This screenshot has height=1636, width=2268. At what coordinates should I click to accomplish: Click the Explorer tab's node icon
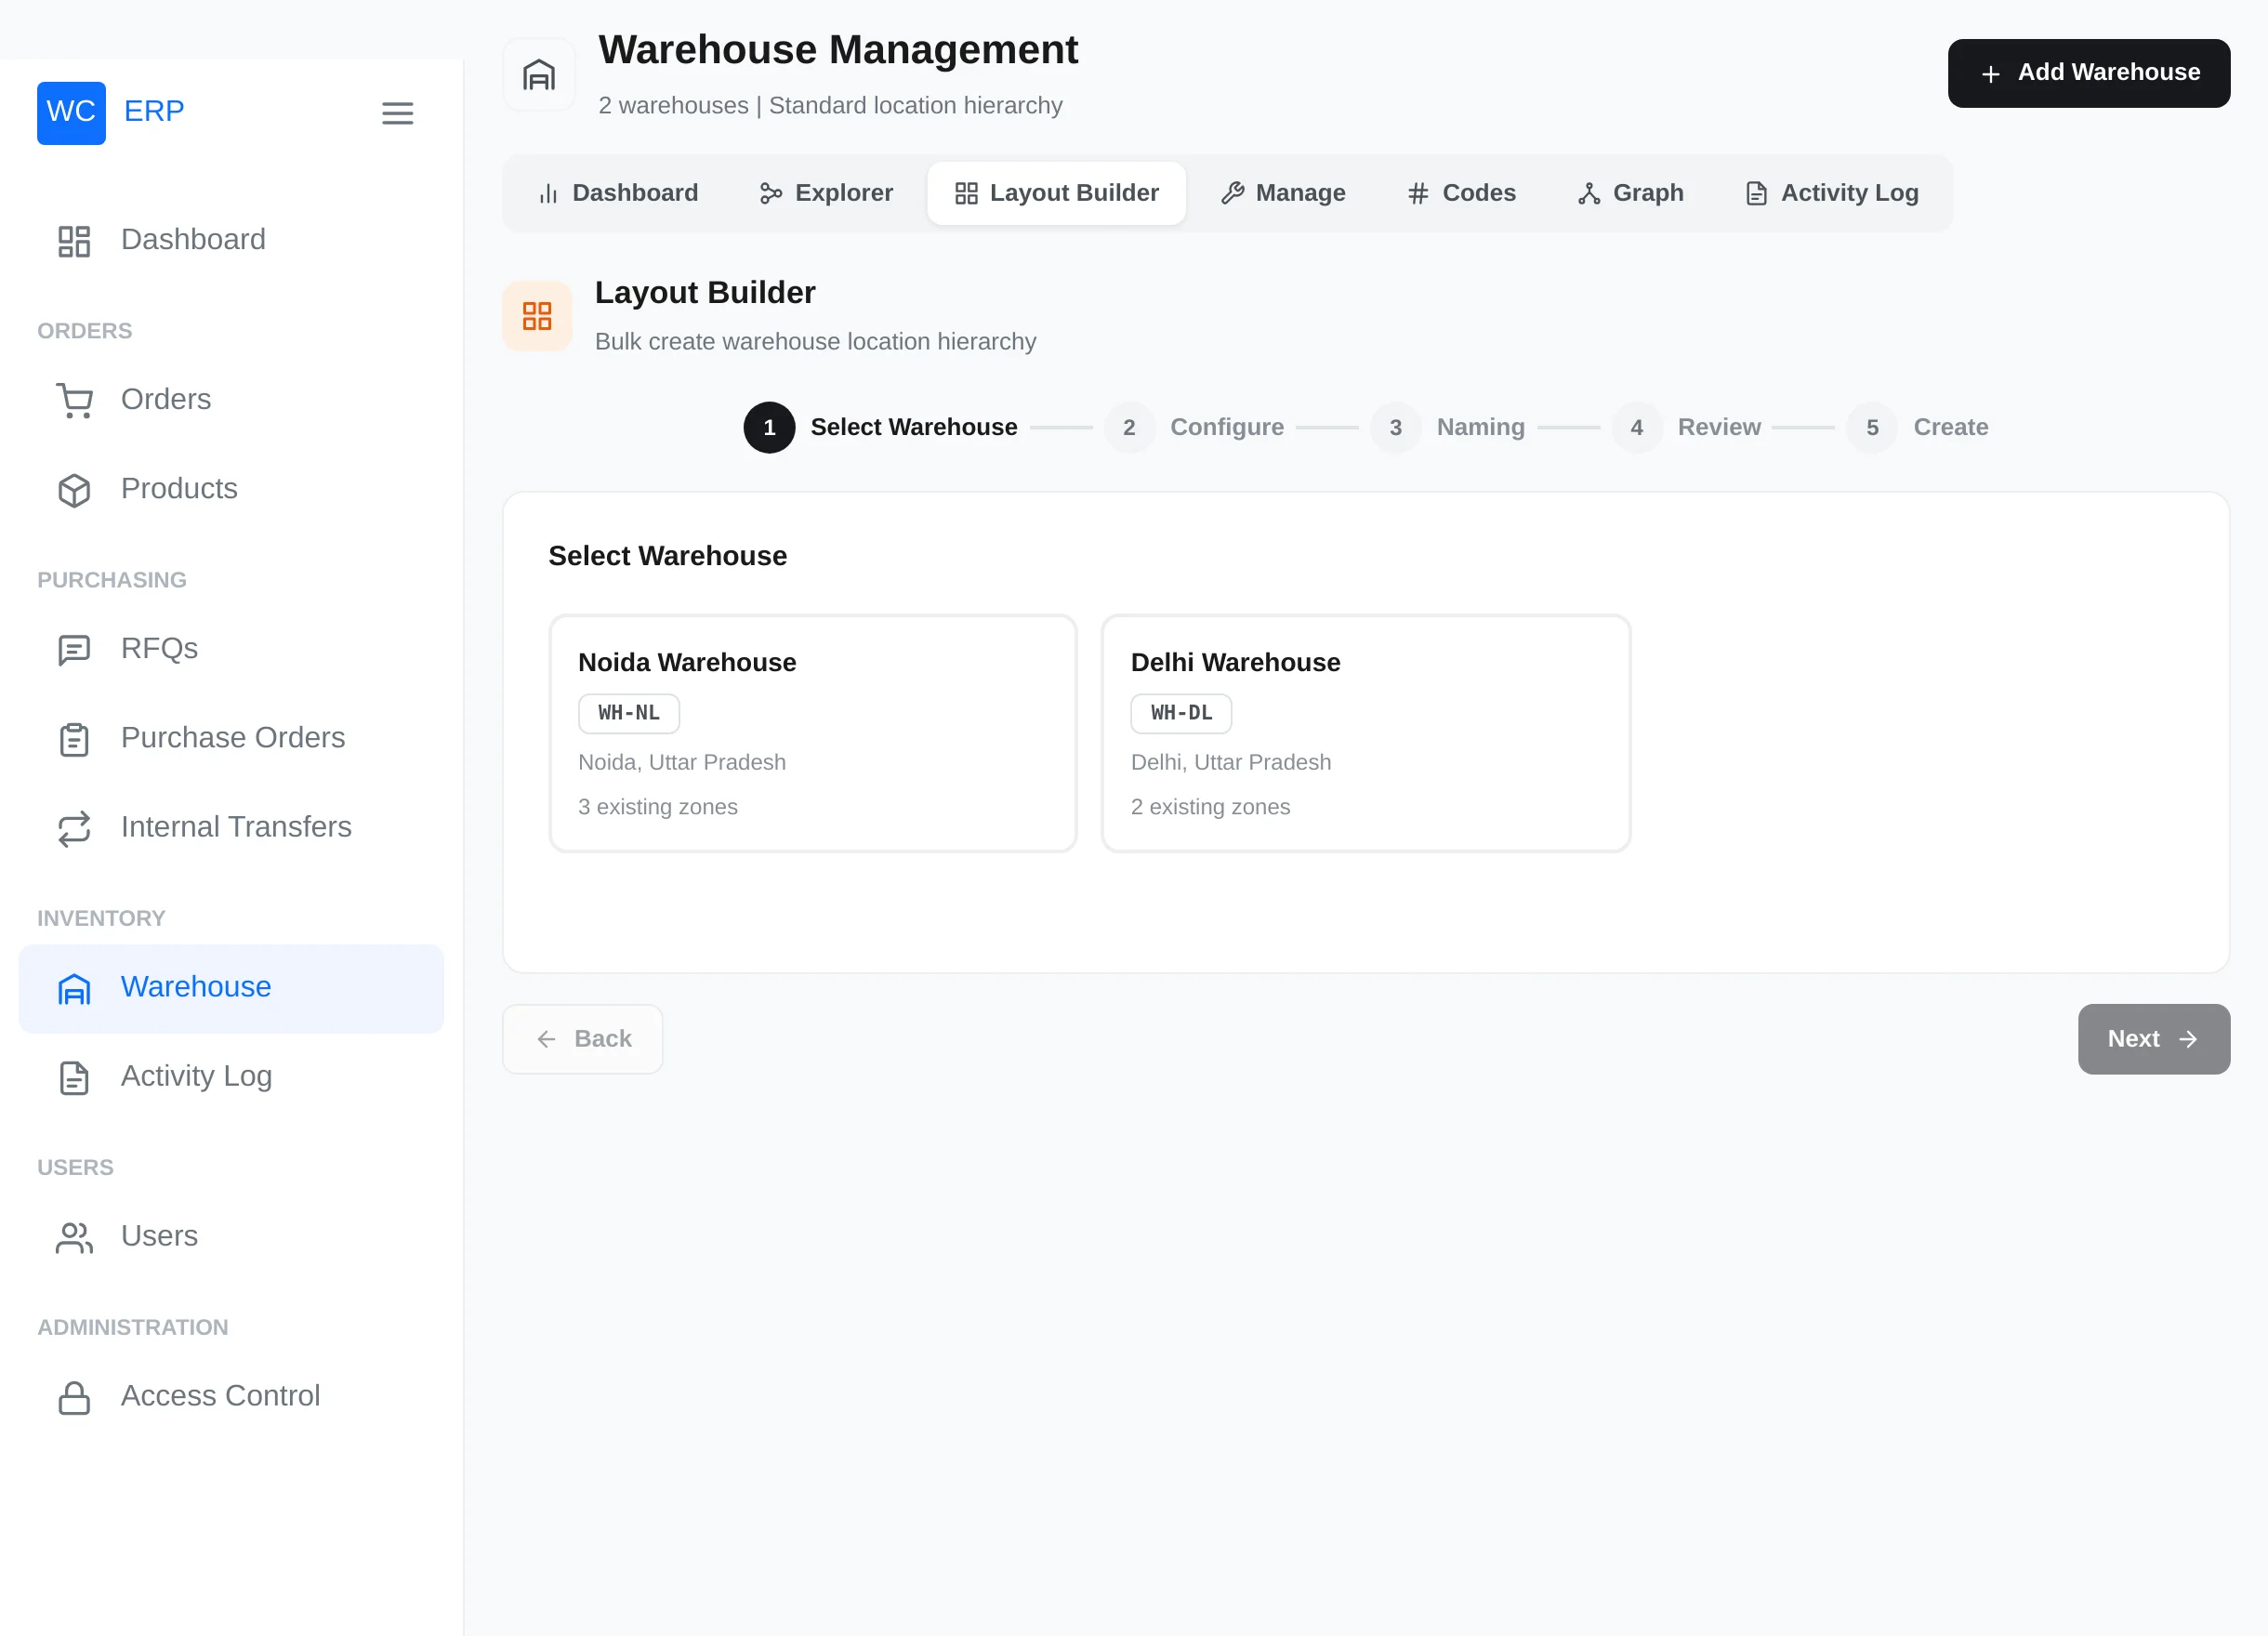770,193
